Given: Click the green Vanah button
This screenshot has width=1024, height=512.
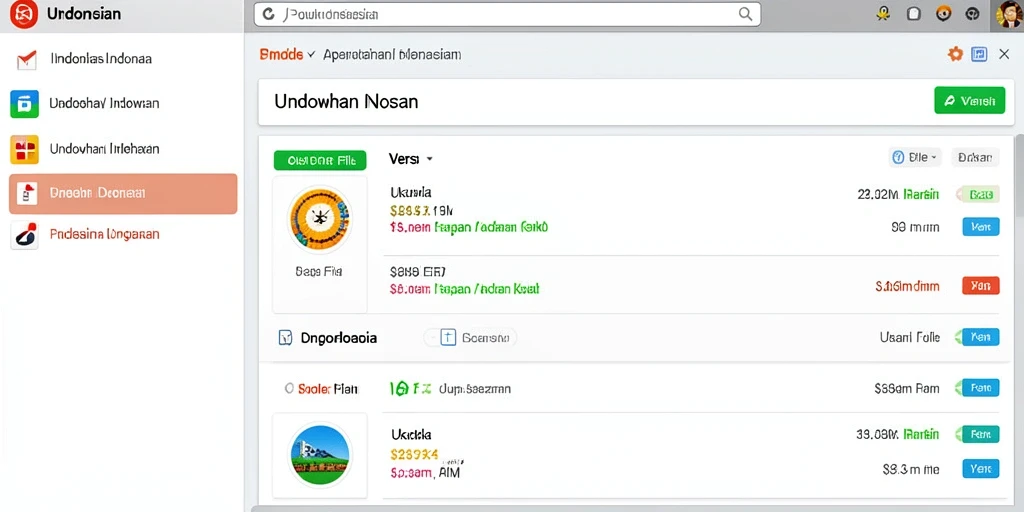Looking at the screenshot, I should [969, 101].
